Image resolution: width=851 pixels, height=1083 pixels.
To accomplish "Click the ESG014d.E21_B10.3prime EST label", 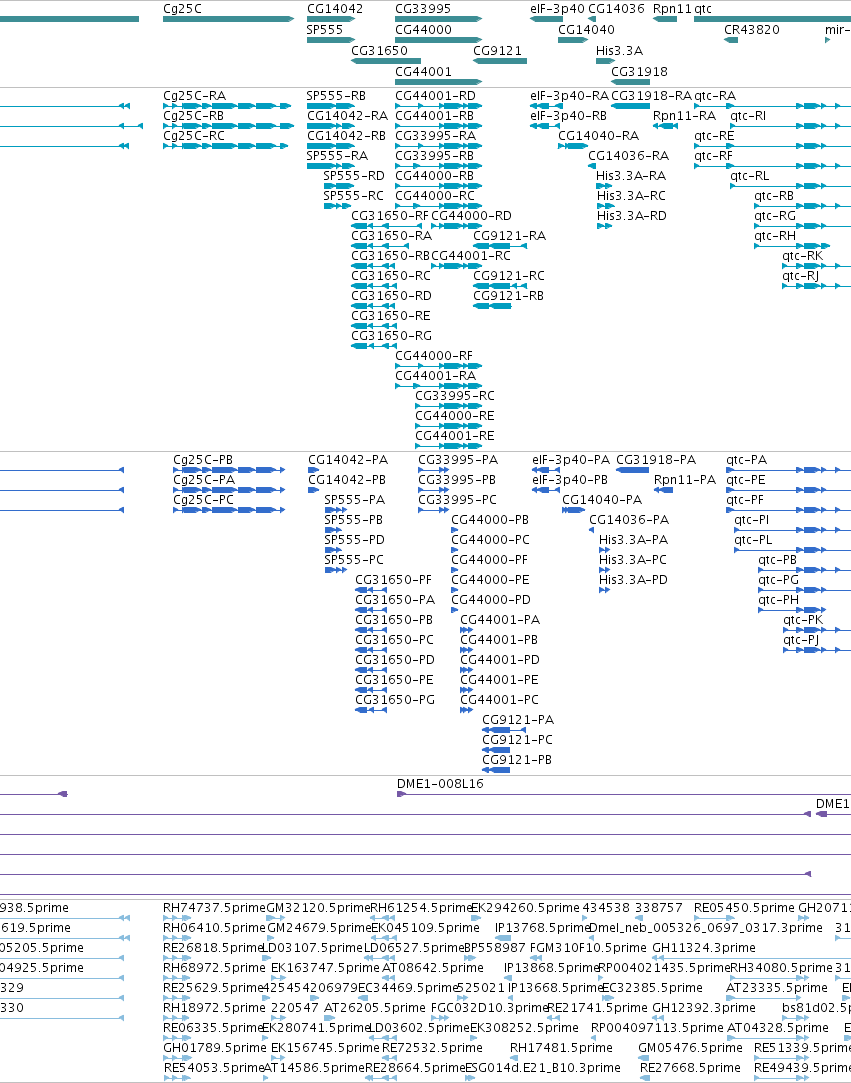I will (x=543, y=1068).
